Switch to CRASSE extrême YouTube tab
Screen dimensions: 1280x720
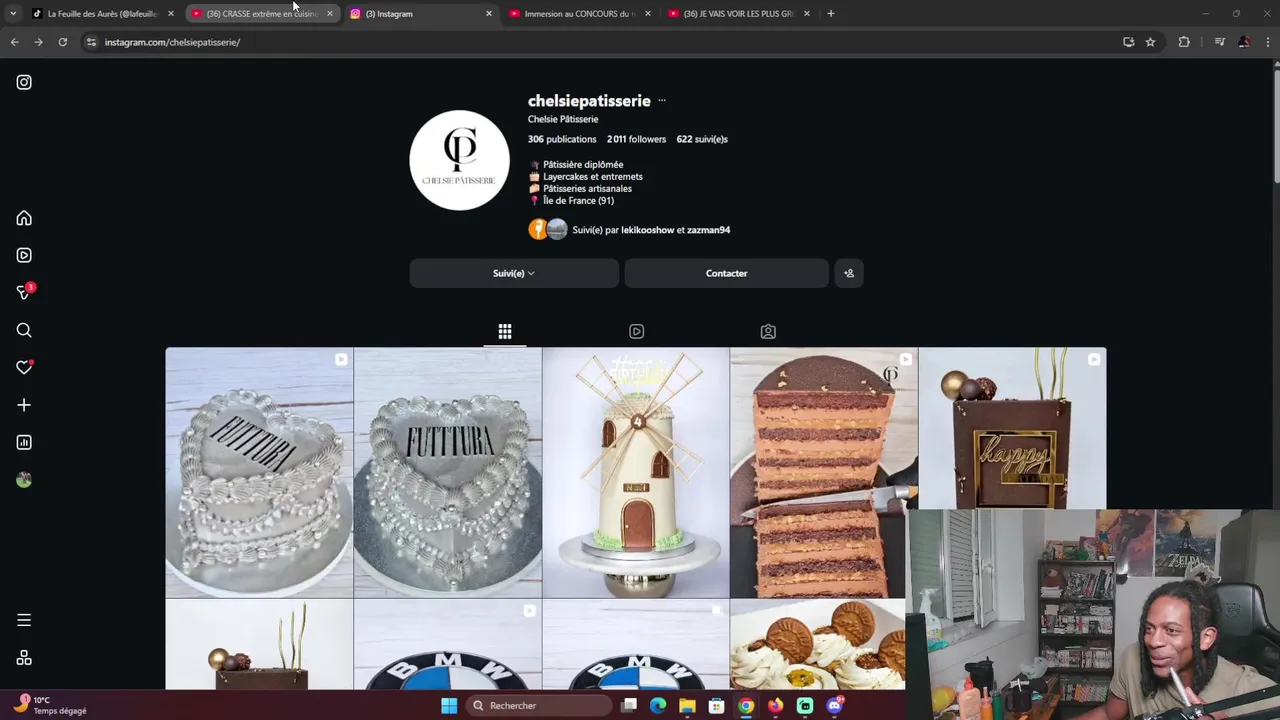(262, 14)
